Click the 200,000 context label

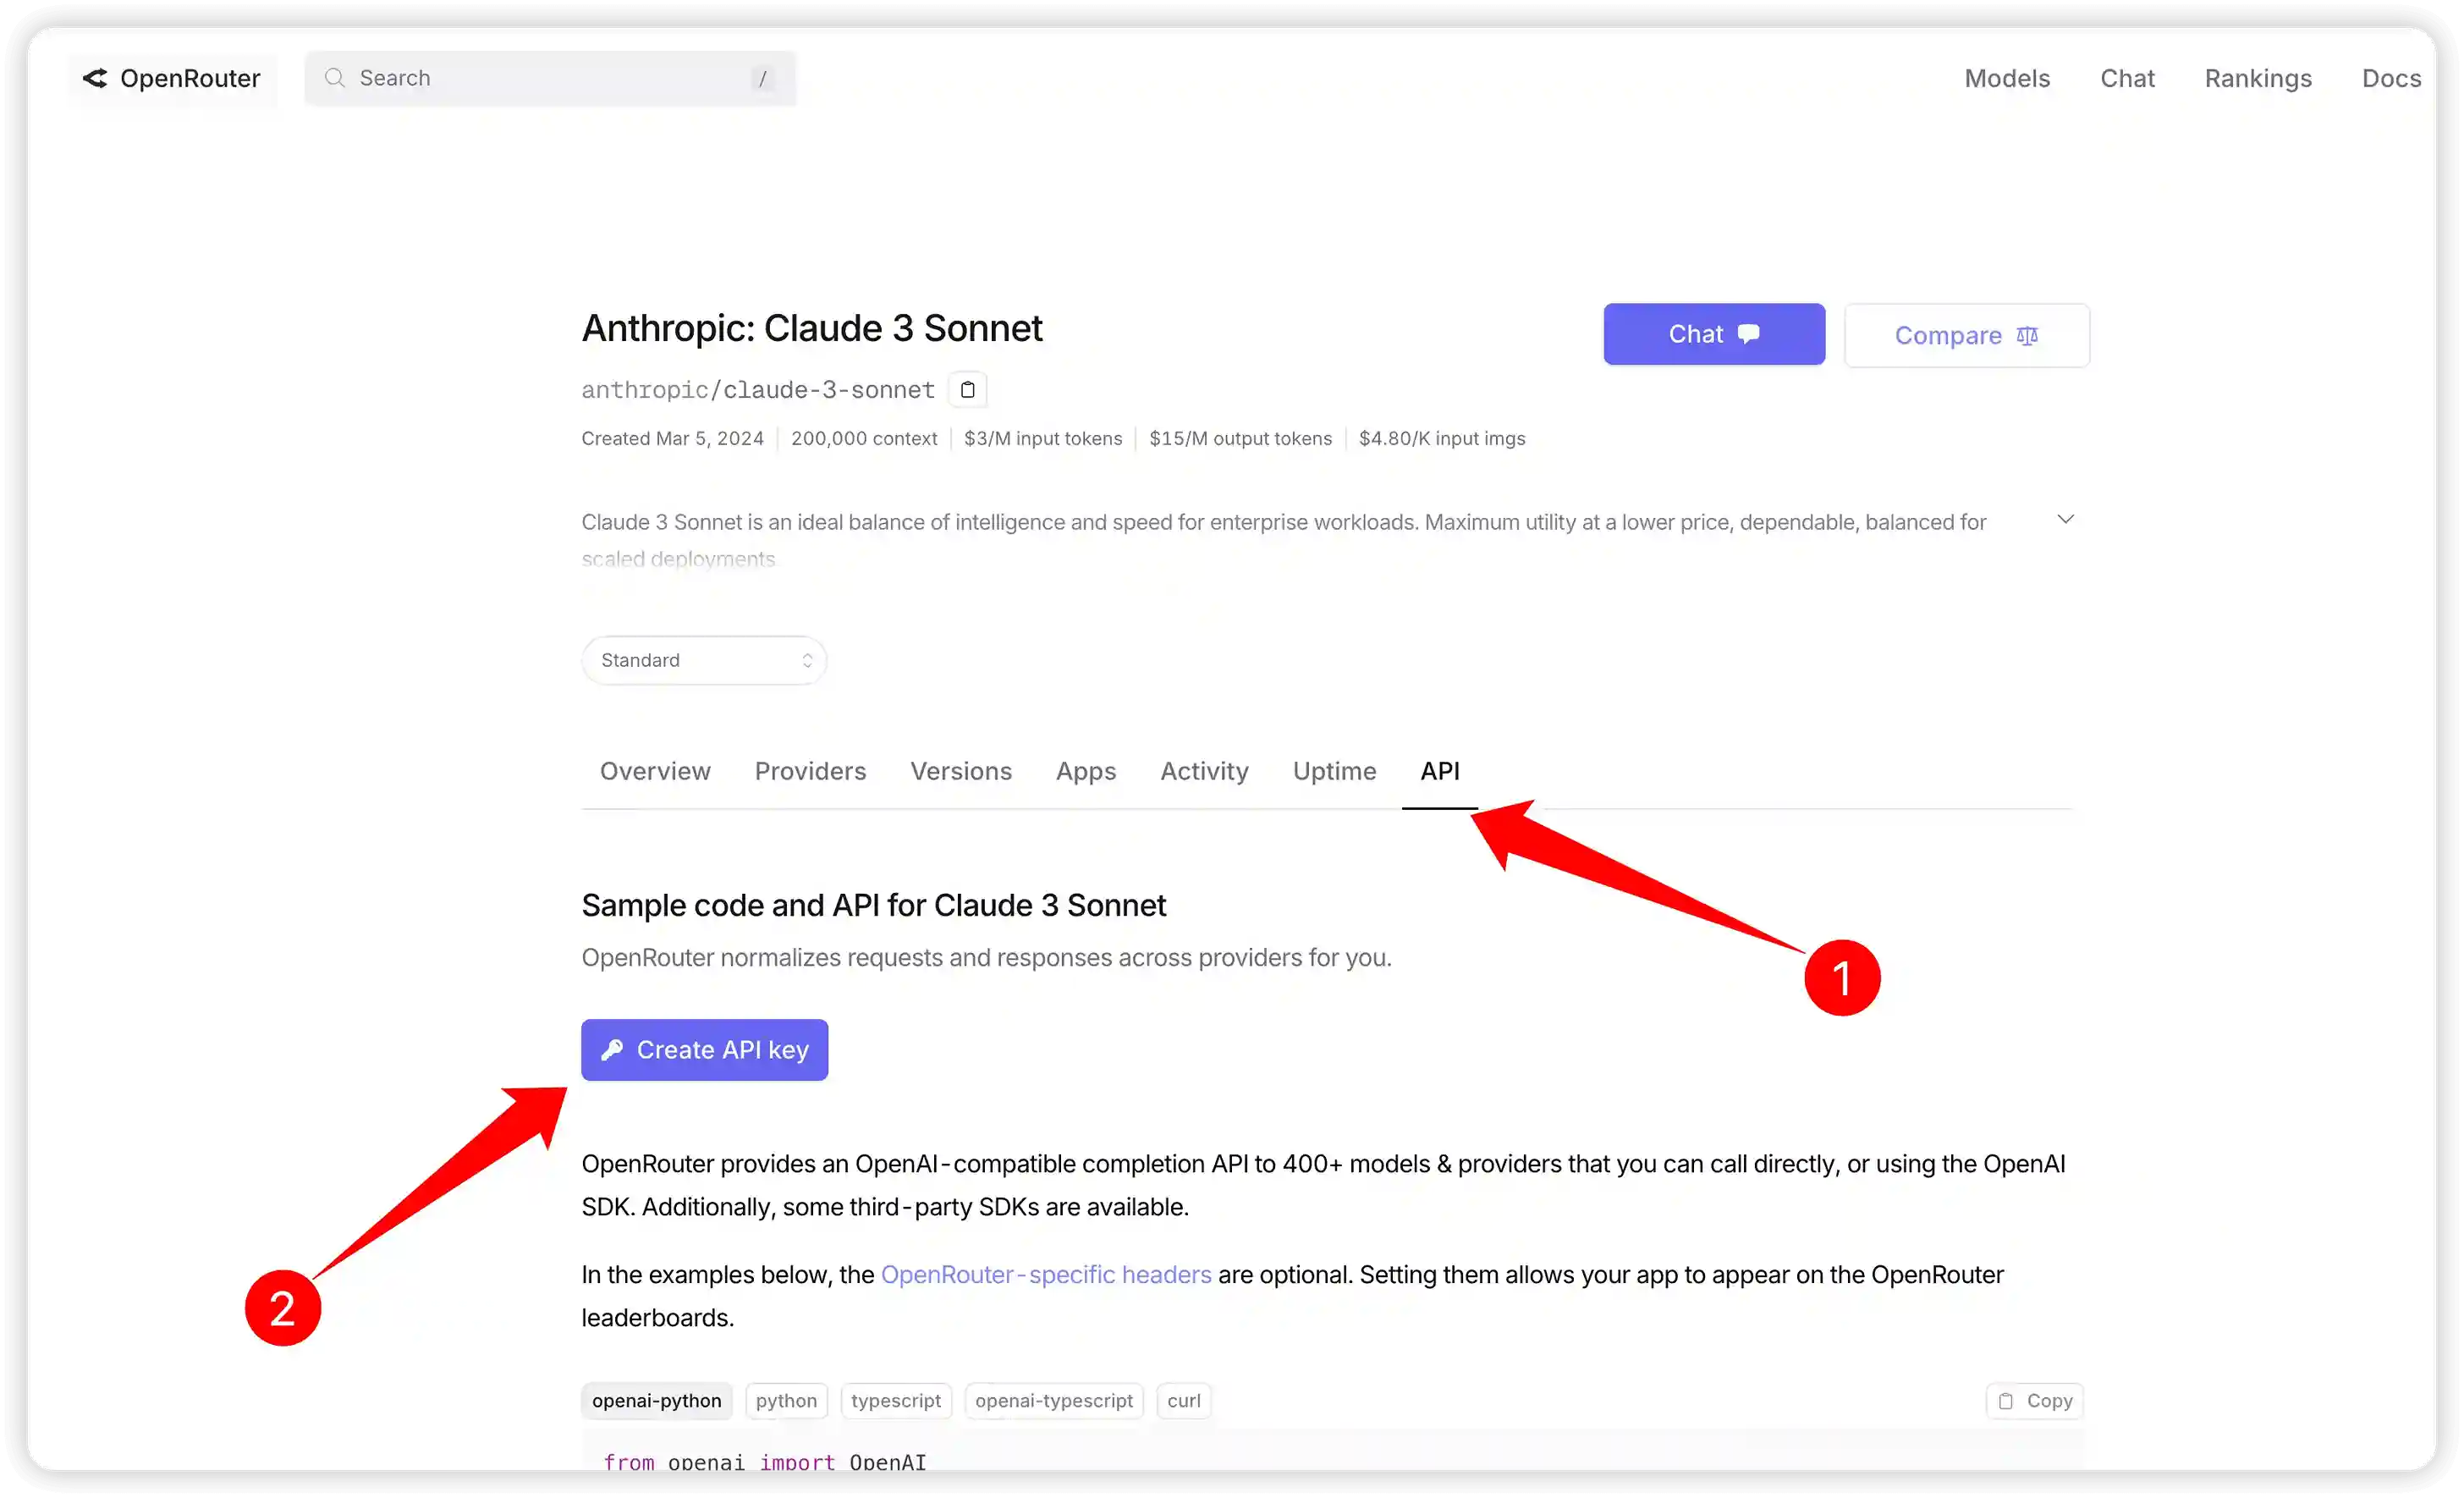point(864,438)
